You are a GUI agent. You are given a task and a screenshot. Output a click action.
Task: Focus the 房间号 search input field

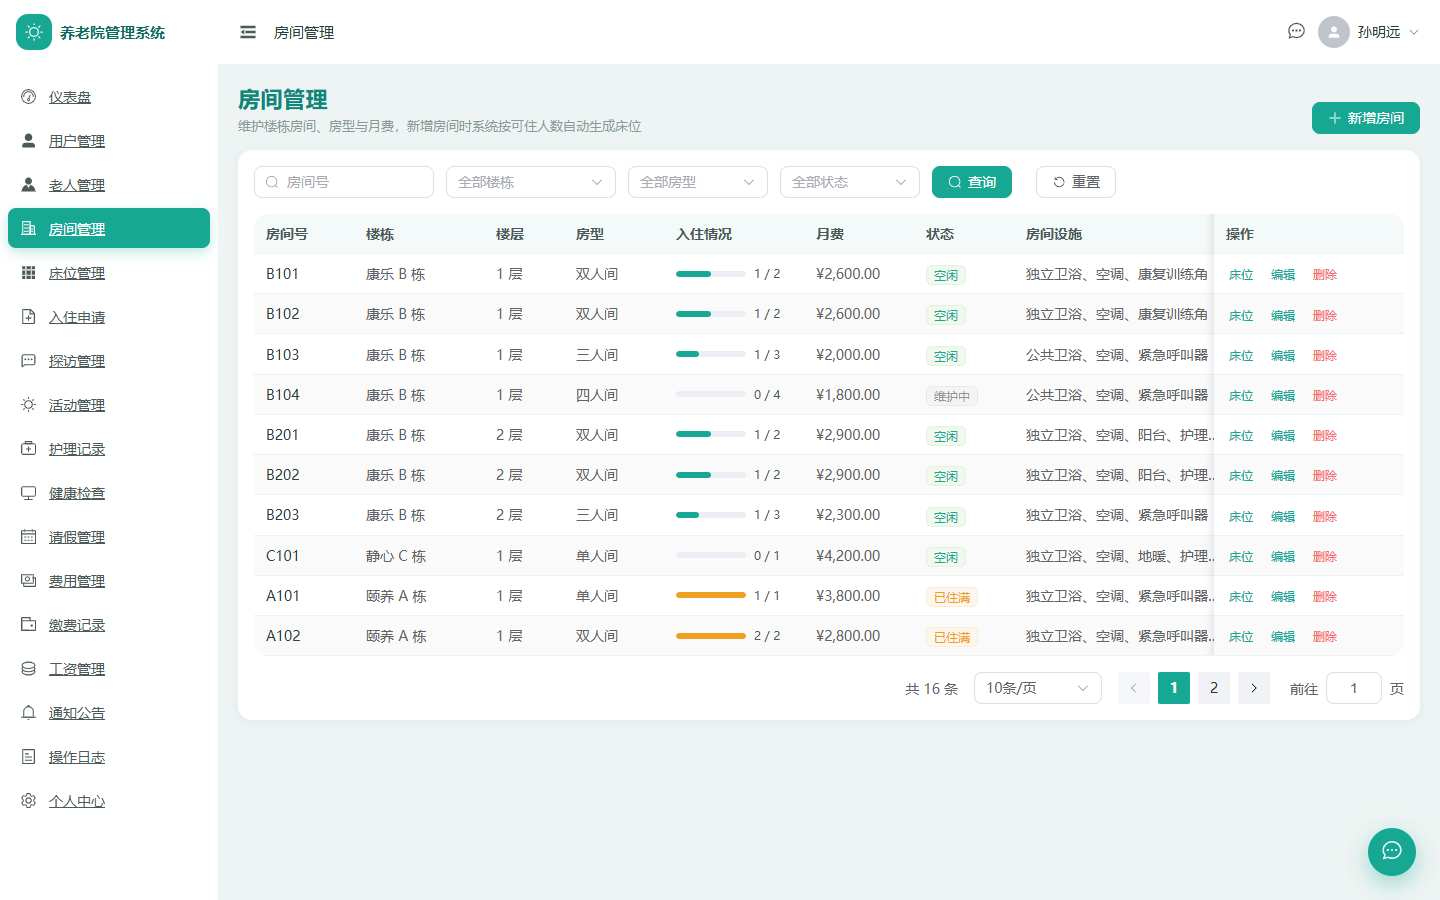tap(344, 182)
